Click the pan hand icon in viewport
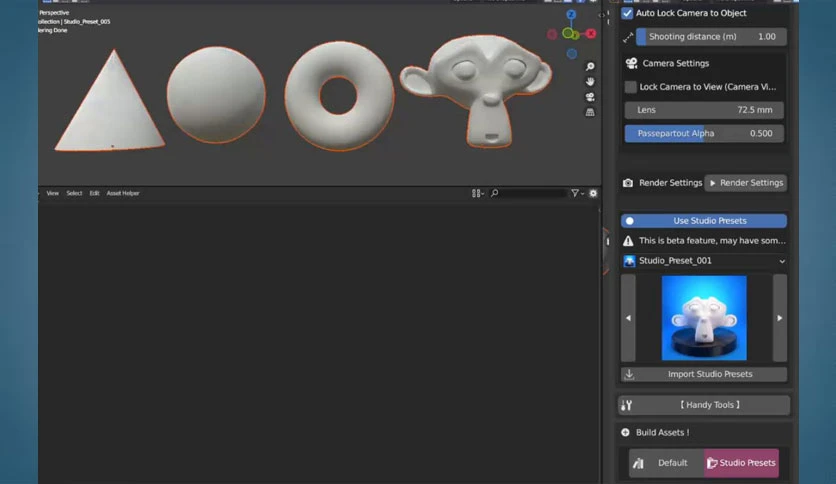The height and width of the screenshot is (484, 836). pos(590,82)
